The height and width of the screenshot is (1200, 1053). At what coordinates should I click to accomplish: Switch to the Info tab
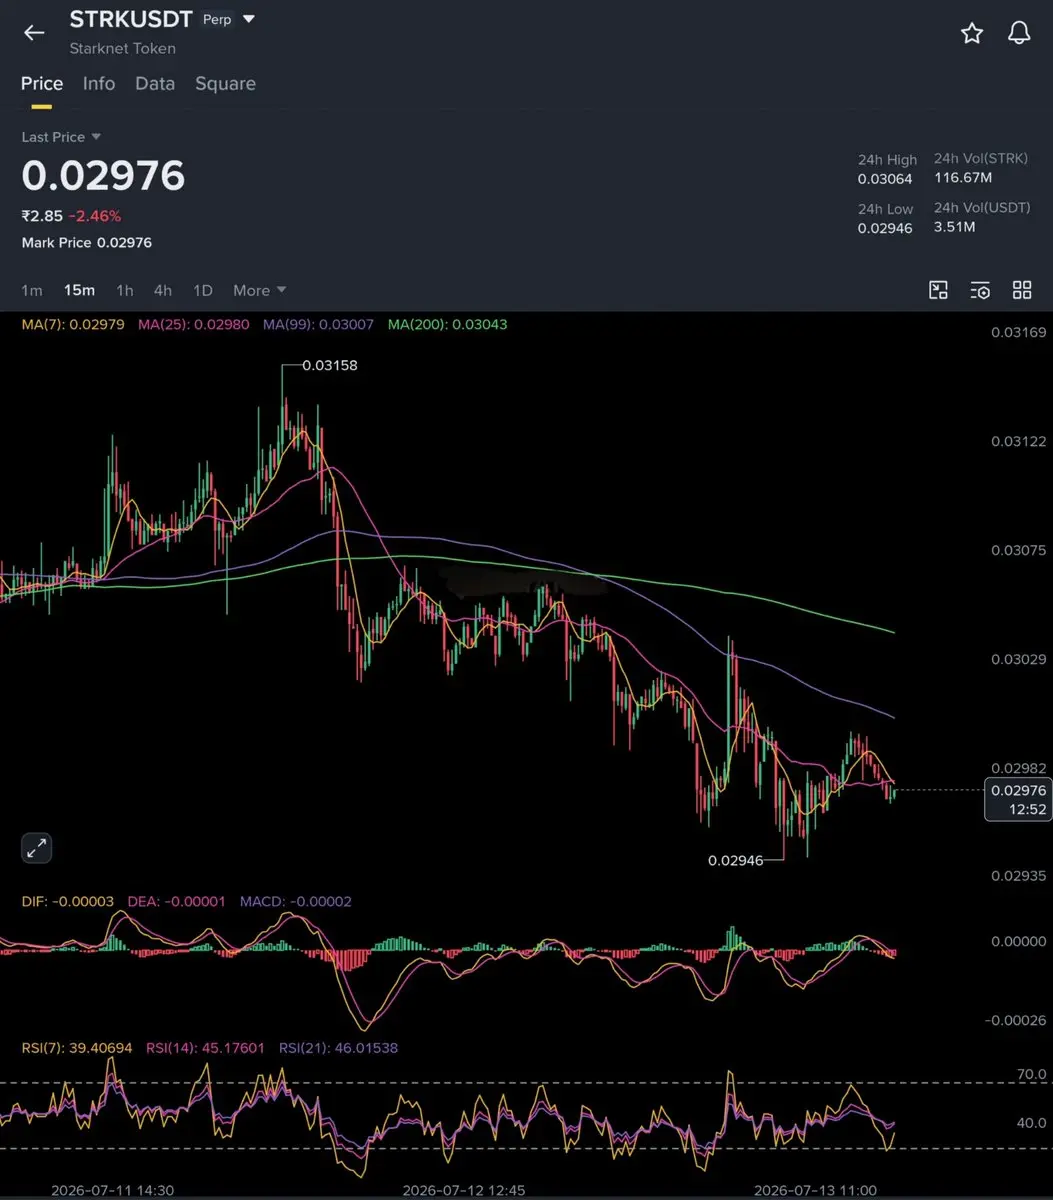[x=99, y=83]
